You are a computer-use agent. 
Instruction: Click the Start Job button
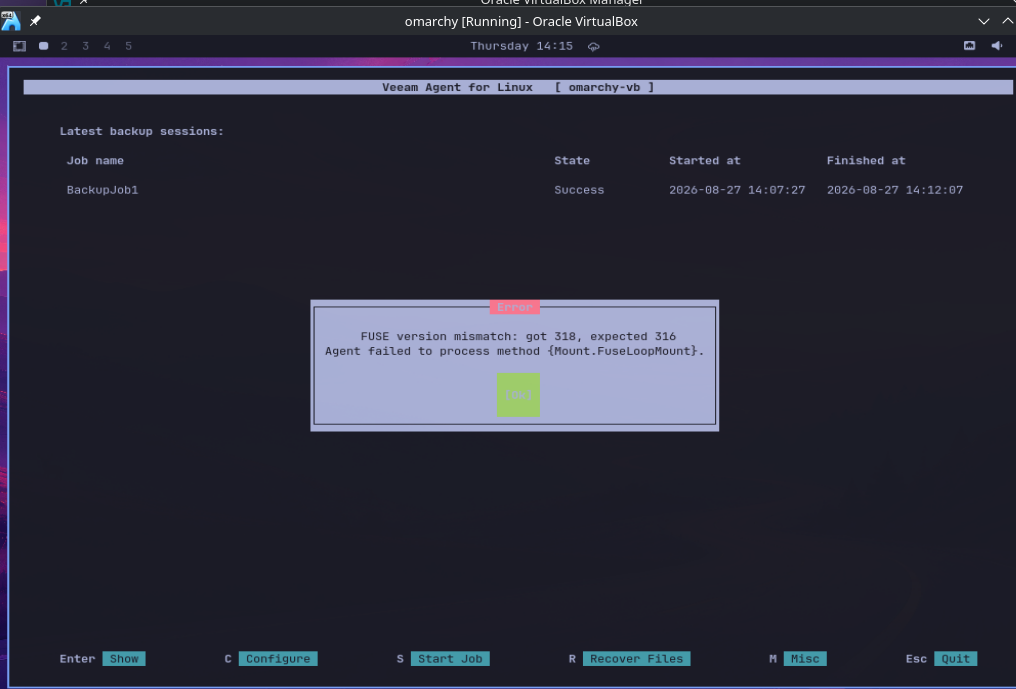pos(450,659)
